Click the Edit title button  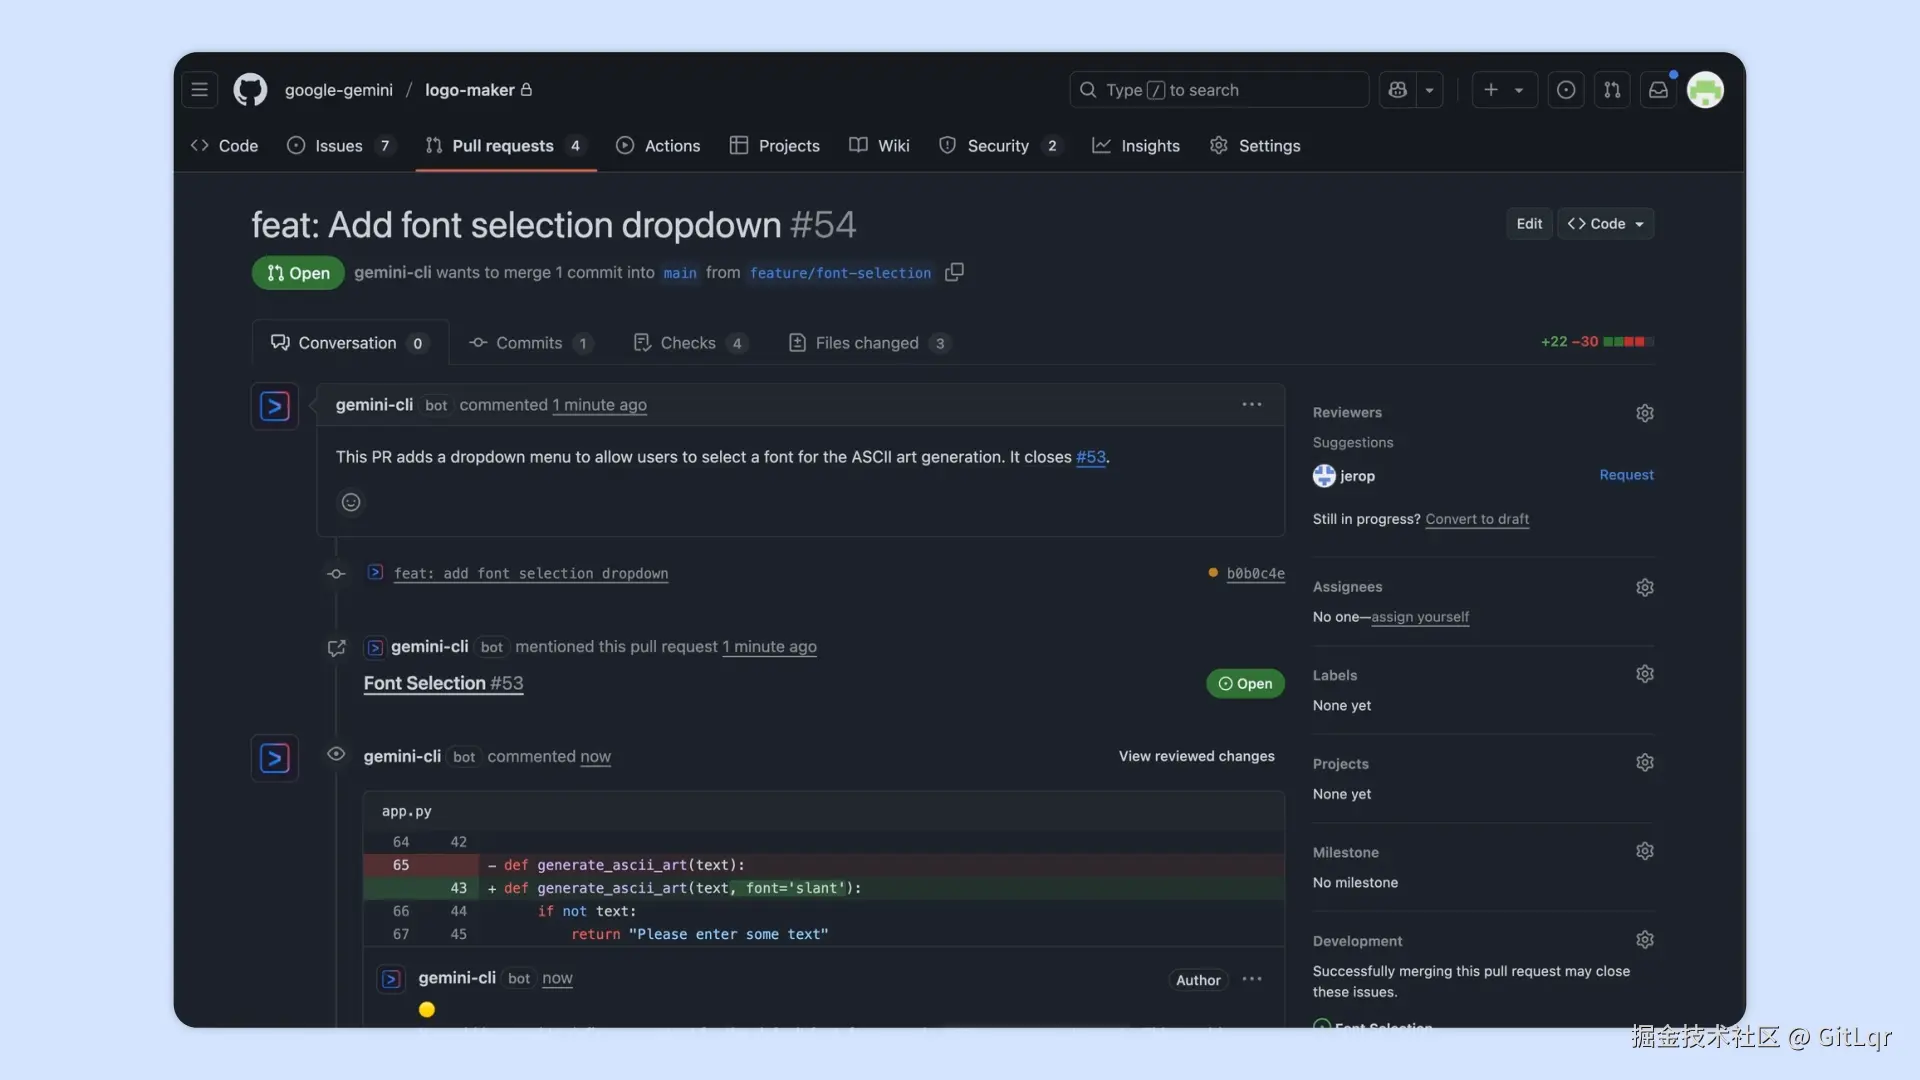tap(1529, 224)
